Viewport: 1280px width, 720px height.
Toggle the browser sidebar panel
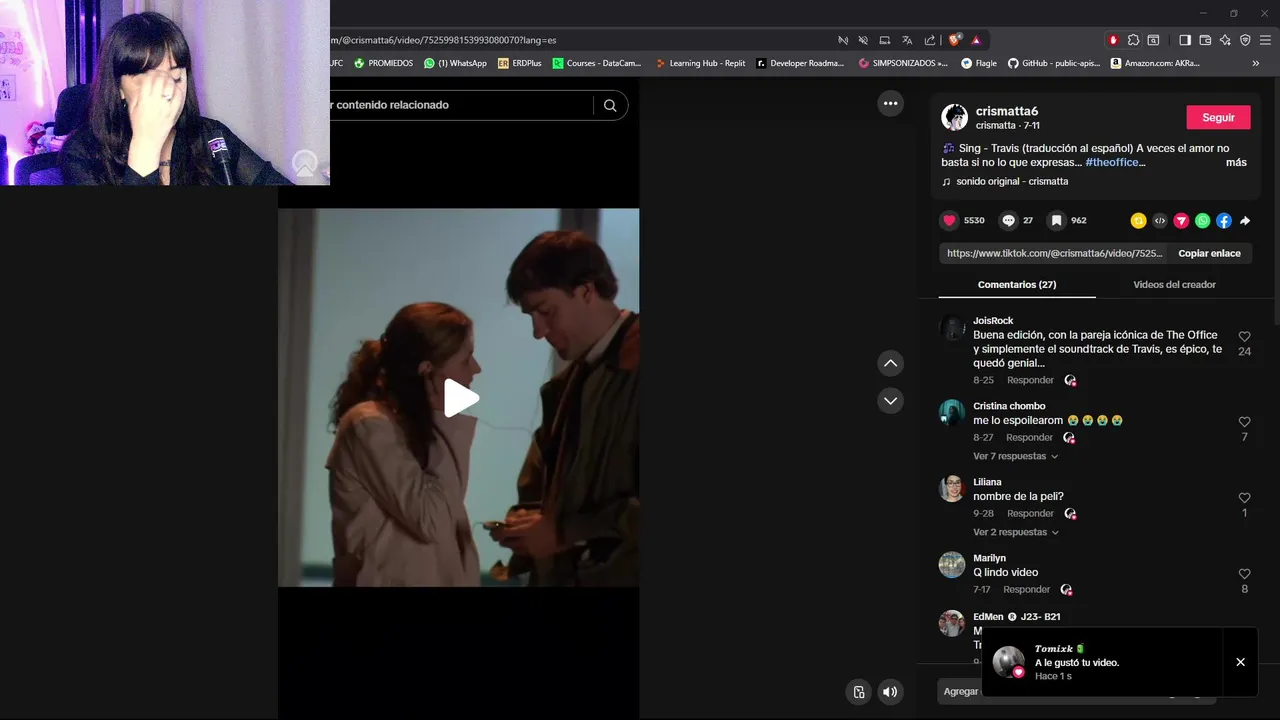click(1185, 40)
